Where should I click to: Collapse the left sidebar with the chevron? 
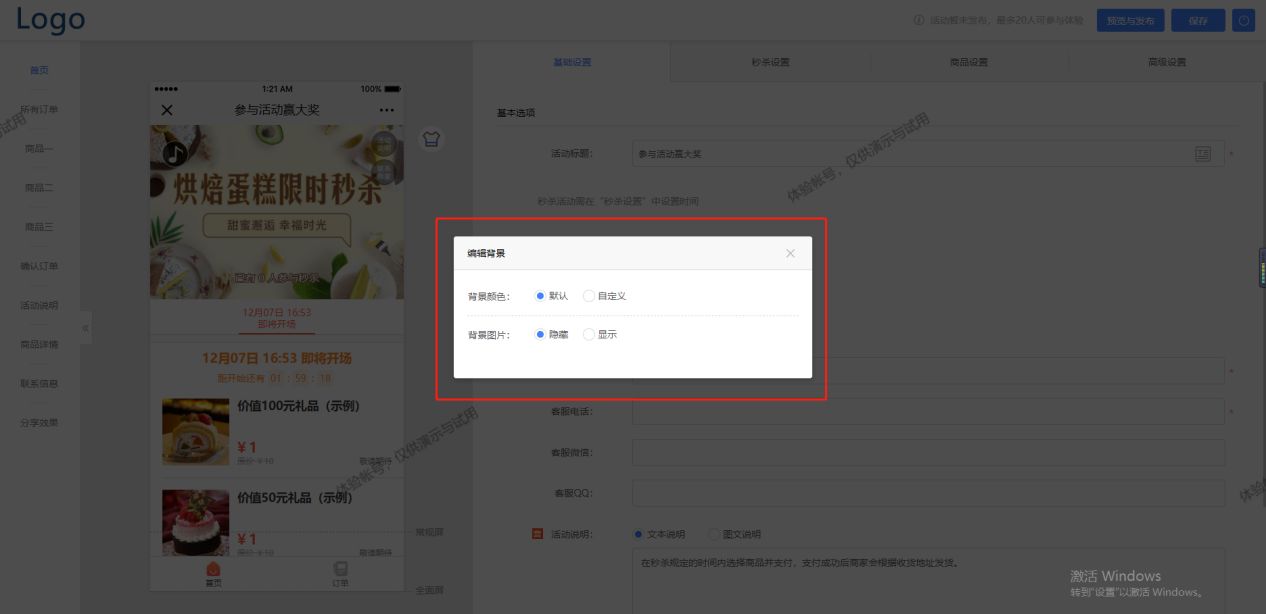click(x=86, y=327)
